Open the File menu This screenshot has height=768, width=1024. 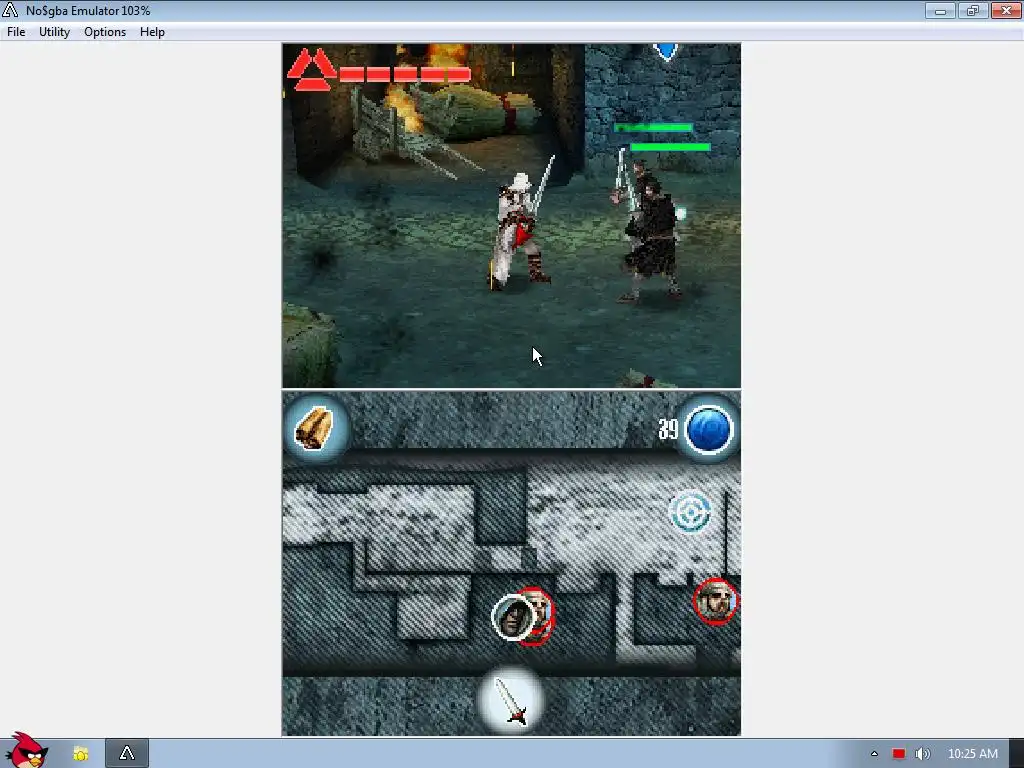[x=16, y=32]
